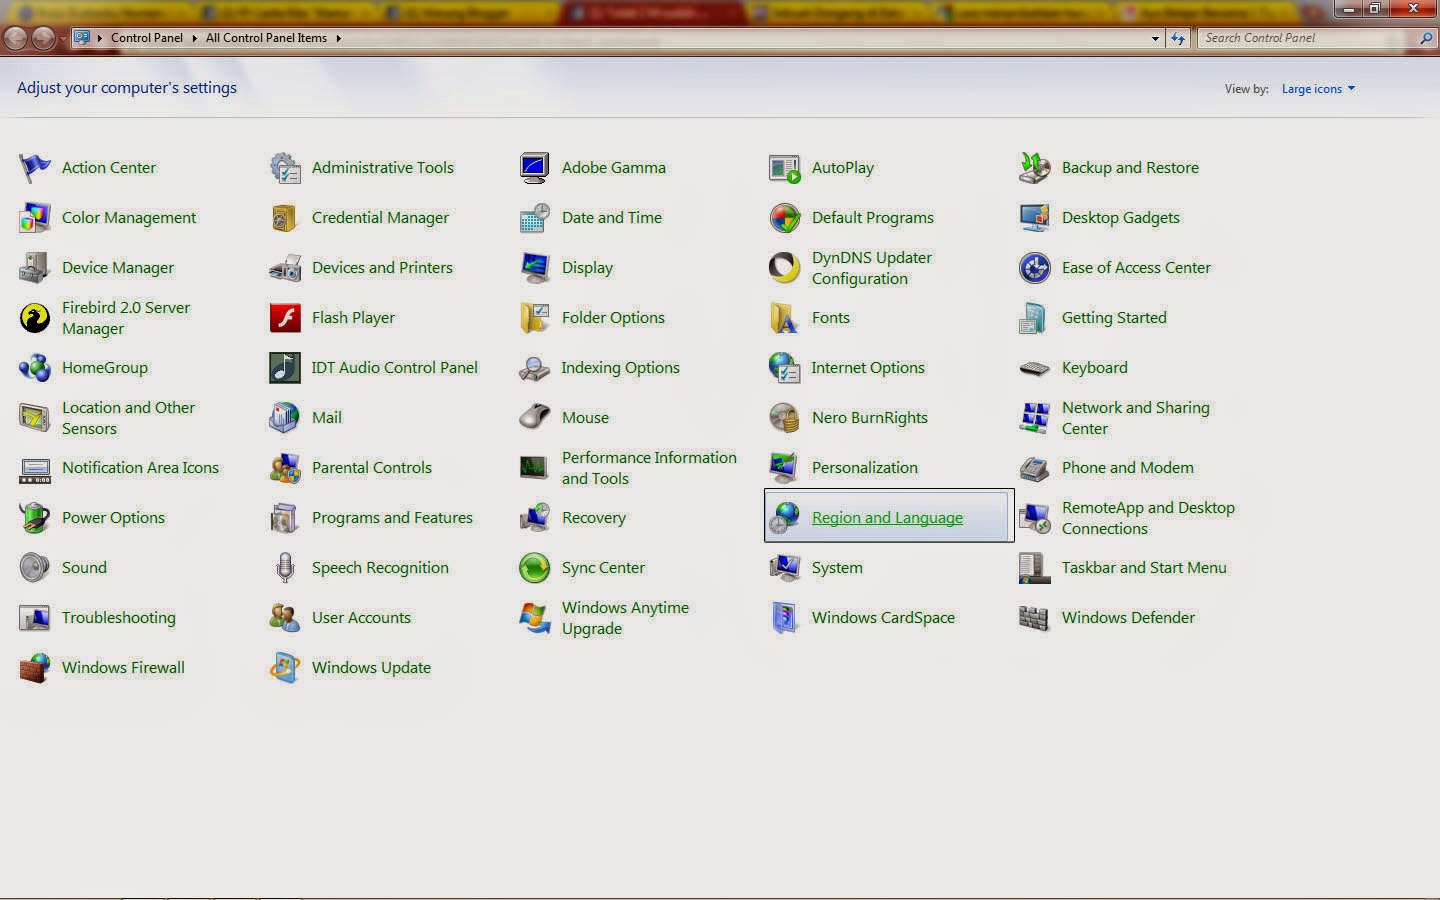Open the Windows CardSpace icon
The width and height of the screenshot is (1440, 900).
785,618
